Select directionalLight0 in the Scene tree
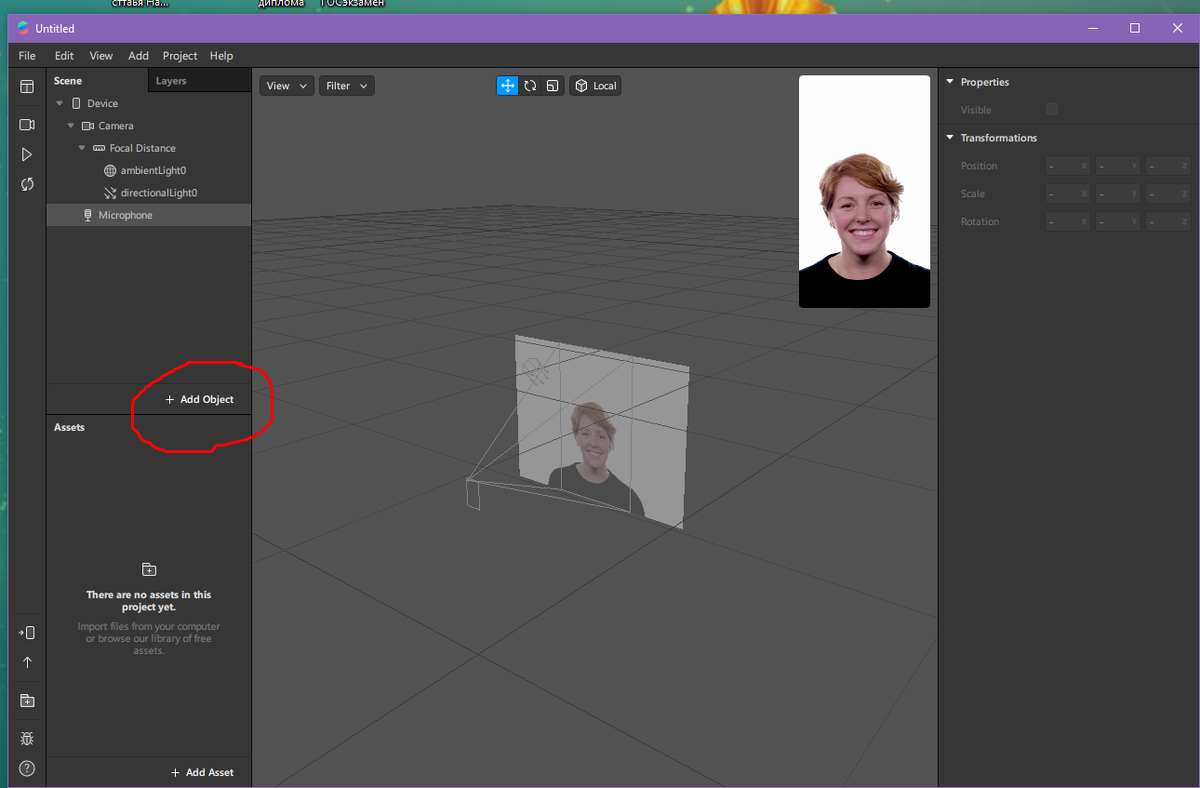1200x788 pixels. tap(149, 193)
